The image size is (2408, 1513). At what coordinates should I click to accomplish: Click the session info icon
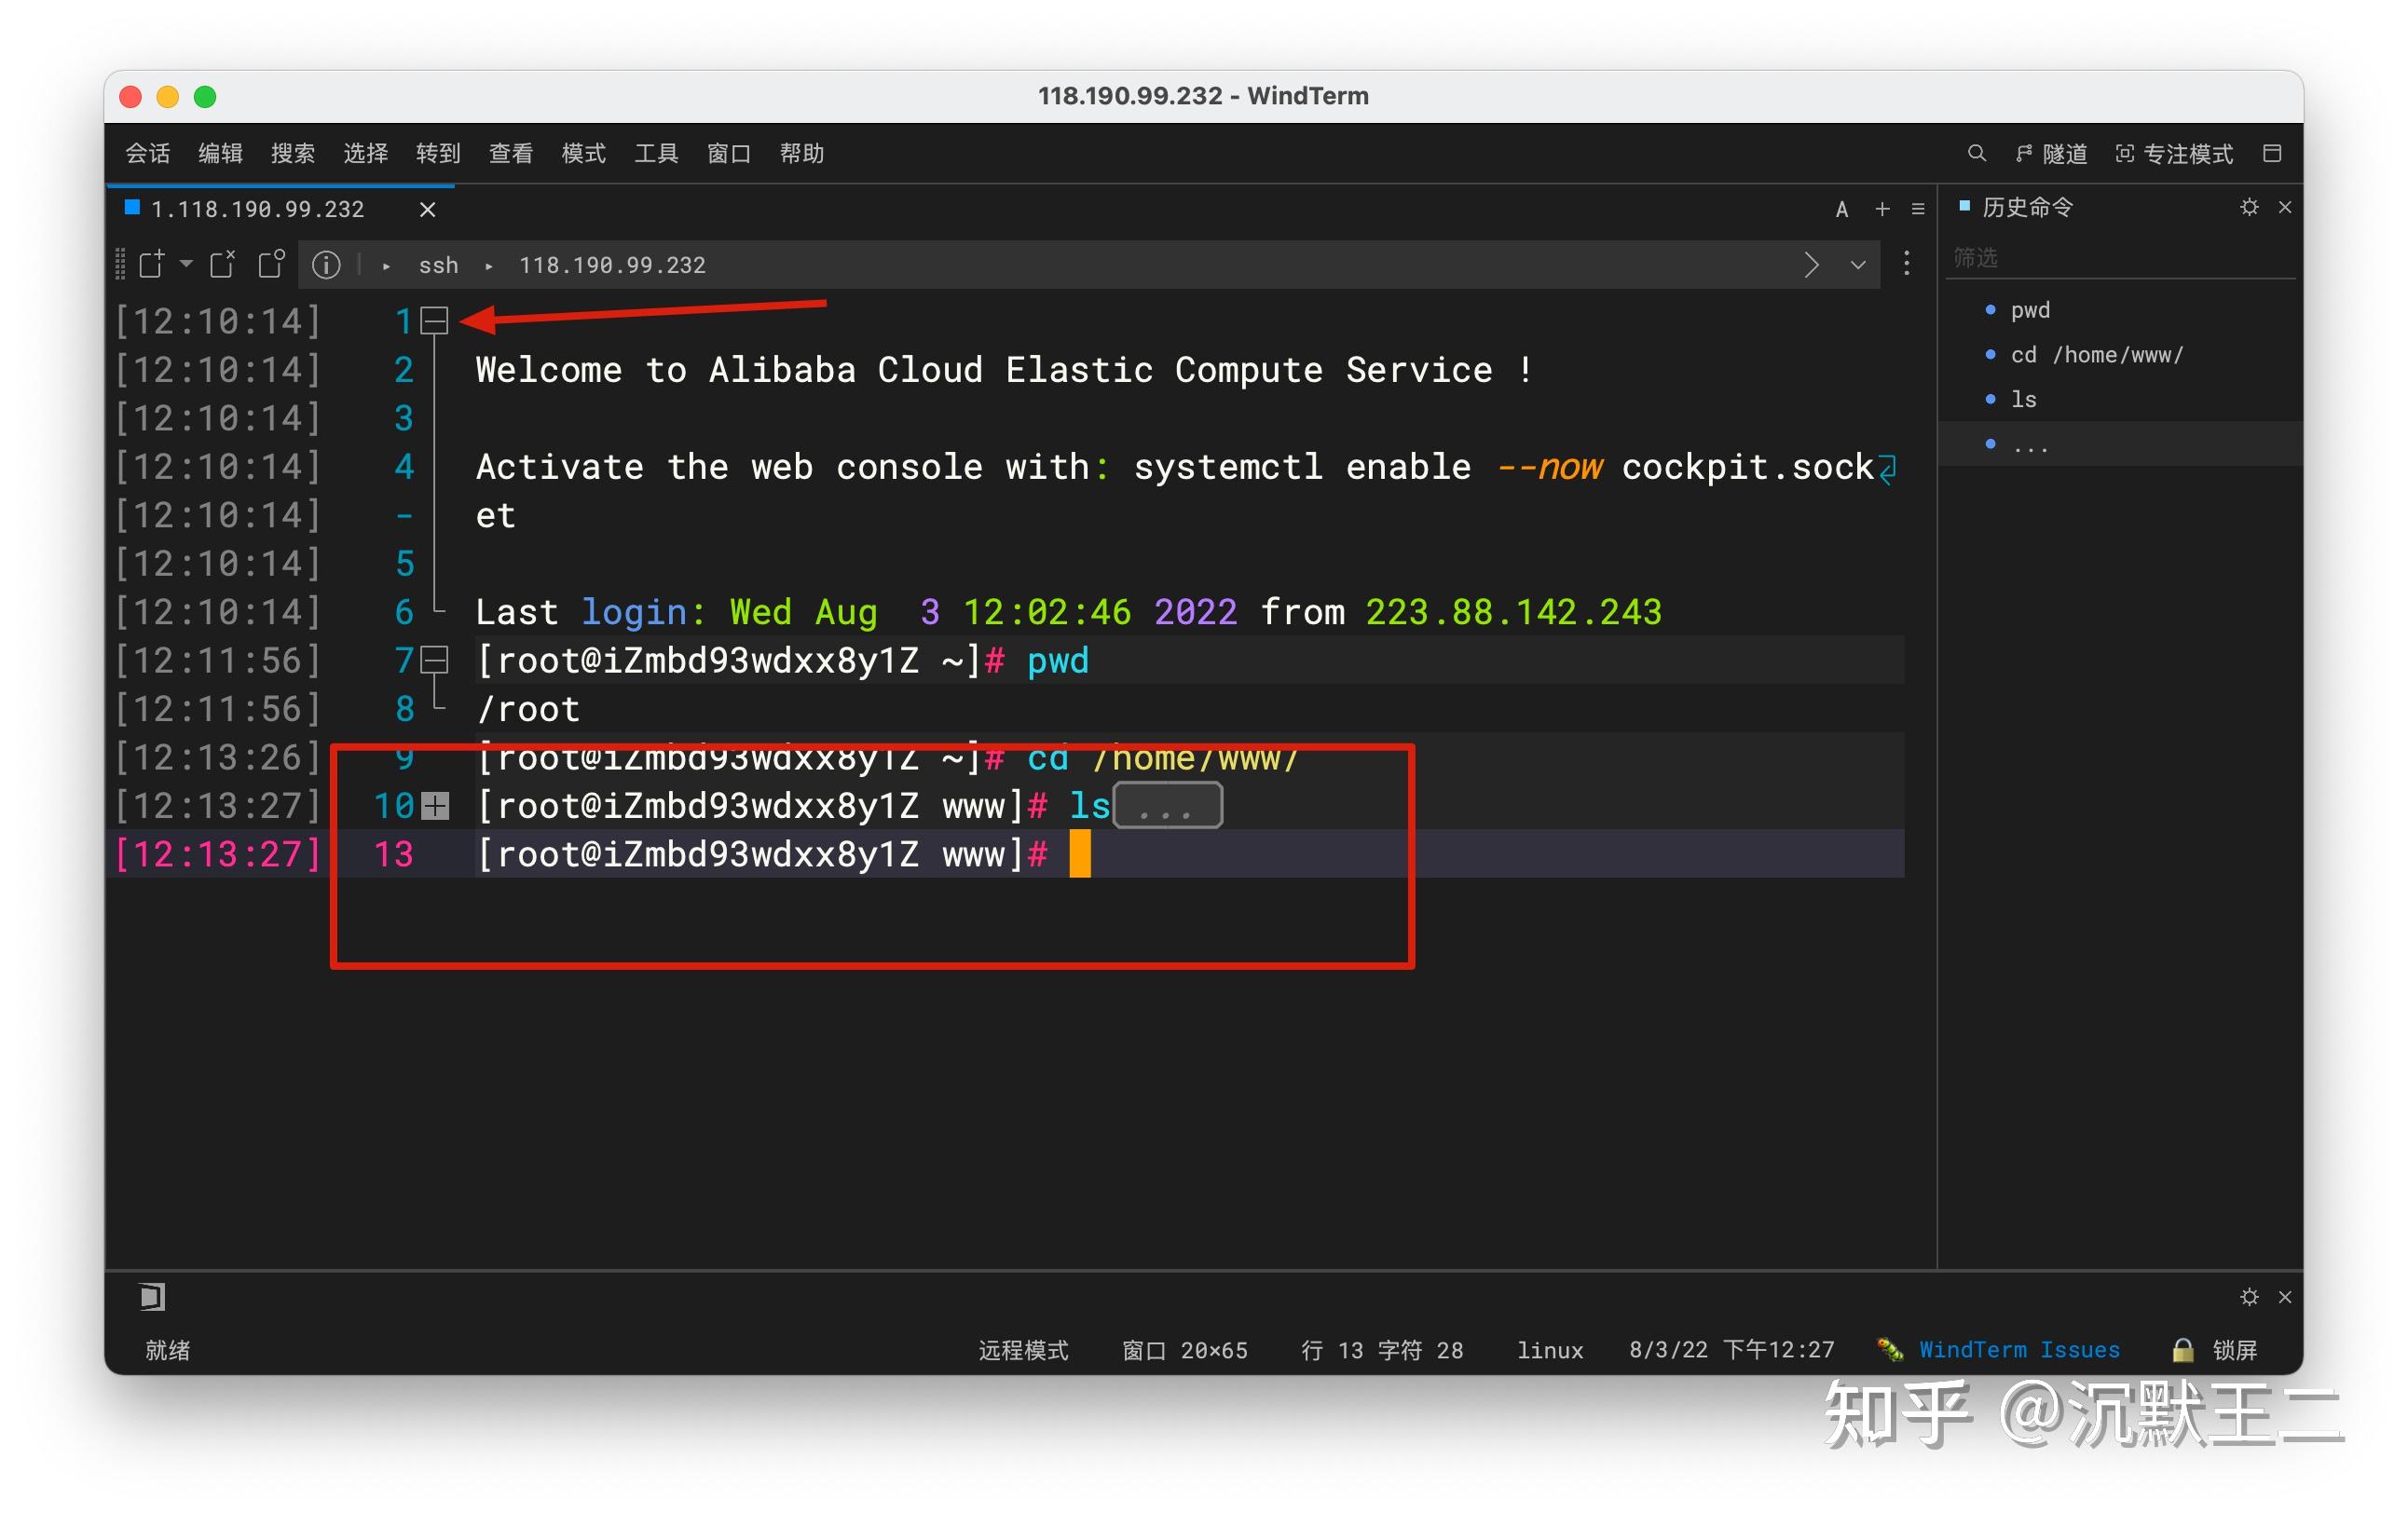[326, 265]
